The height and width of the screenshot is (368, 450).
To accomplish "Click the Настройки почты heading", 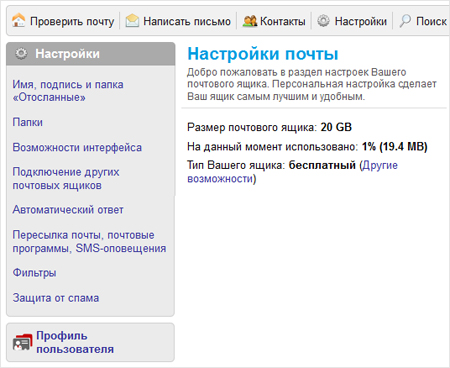I will tap(263, 54).
